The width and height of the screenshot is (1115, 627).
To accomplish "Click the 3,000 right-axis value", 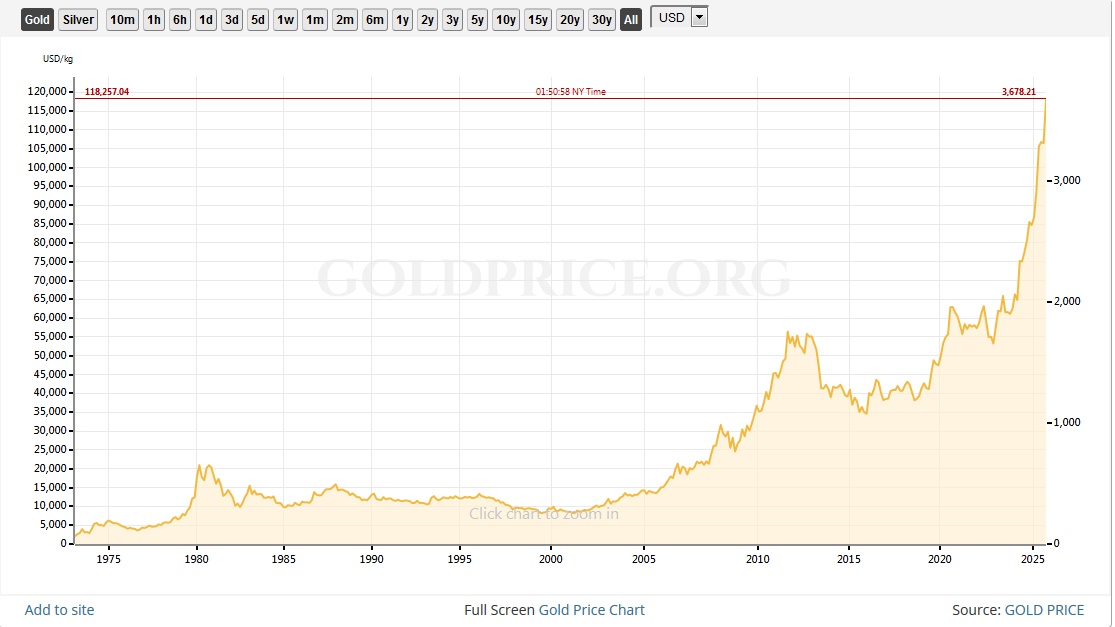I will tap(1067, 181).
